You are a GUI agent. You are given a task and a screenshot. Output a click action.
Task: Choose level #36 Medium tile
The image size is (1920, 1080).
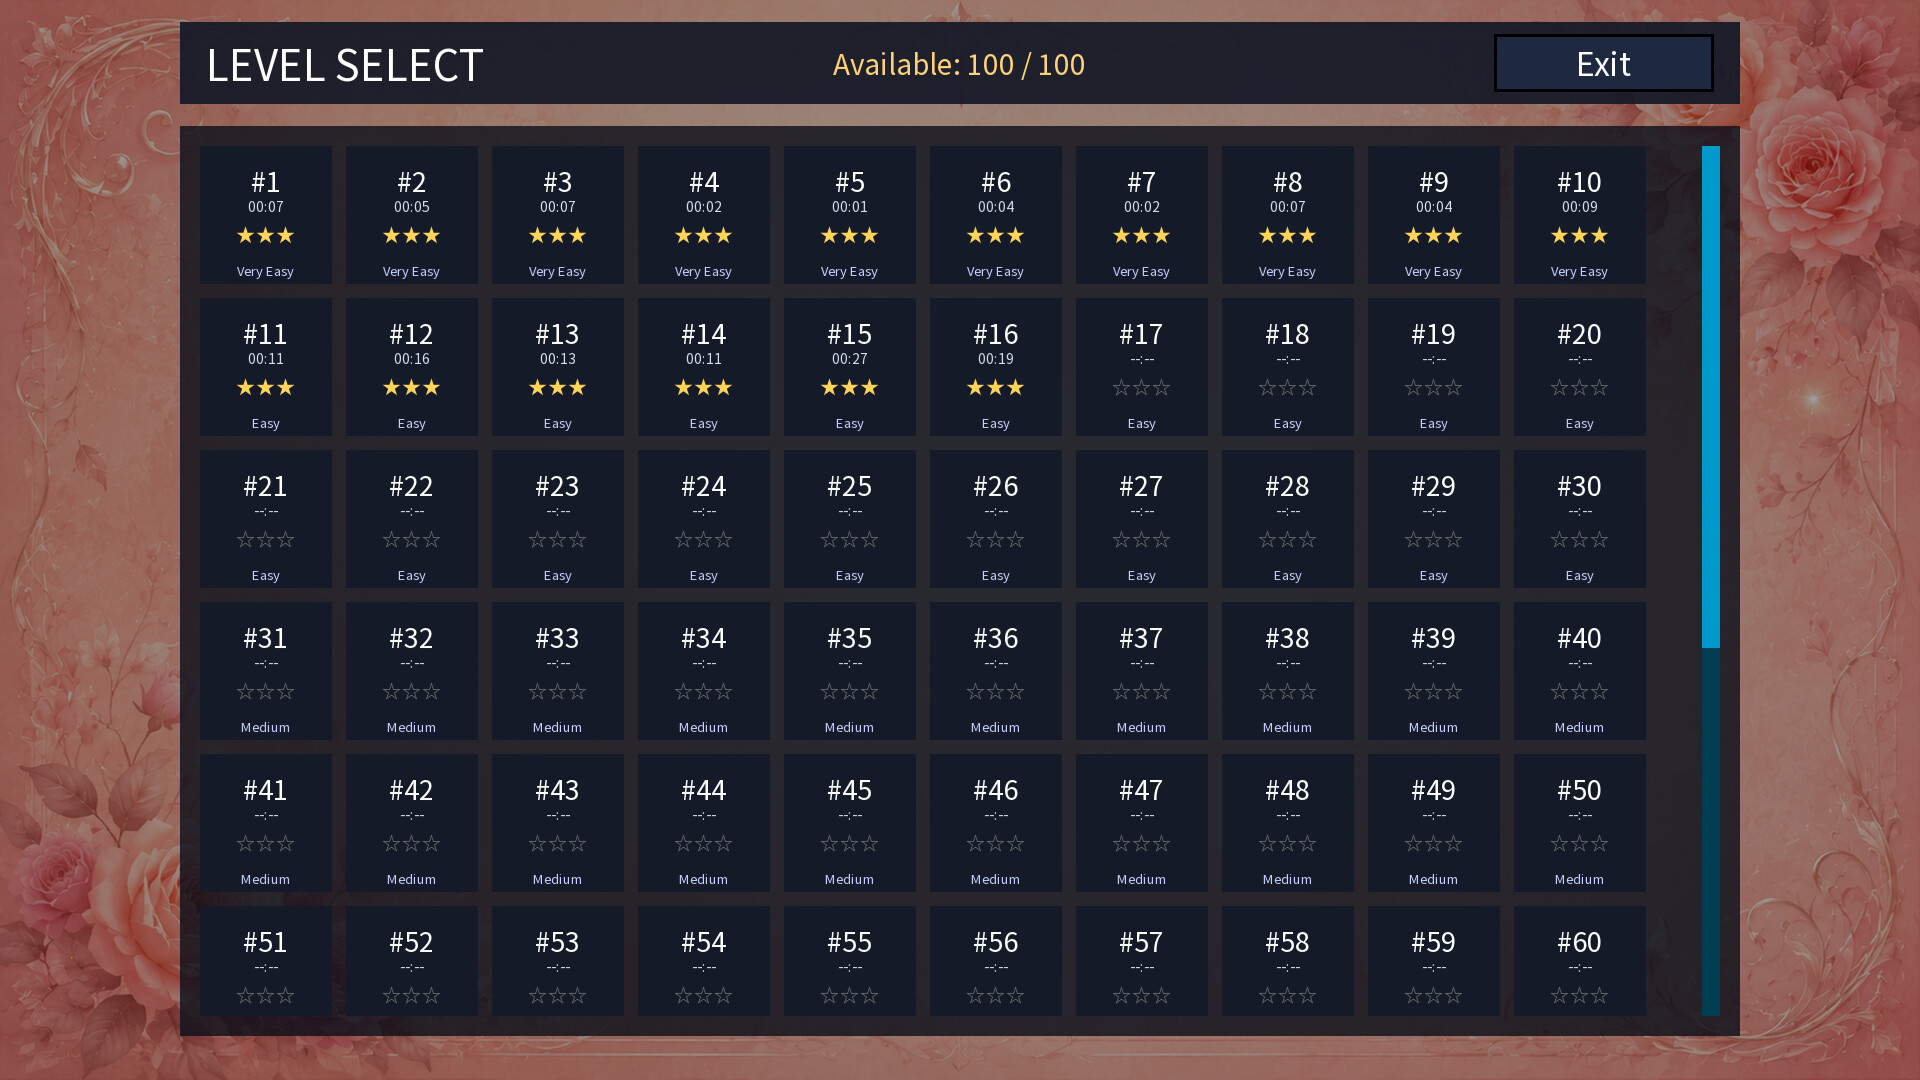996,671
